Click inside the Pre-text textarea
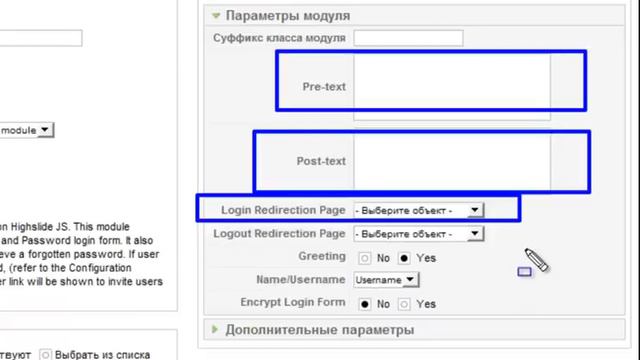 point(452,87)
